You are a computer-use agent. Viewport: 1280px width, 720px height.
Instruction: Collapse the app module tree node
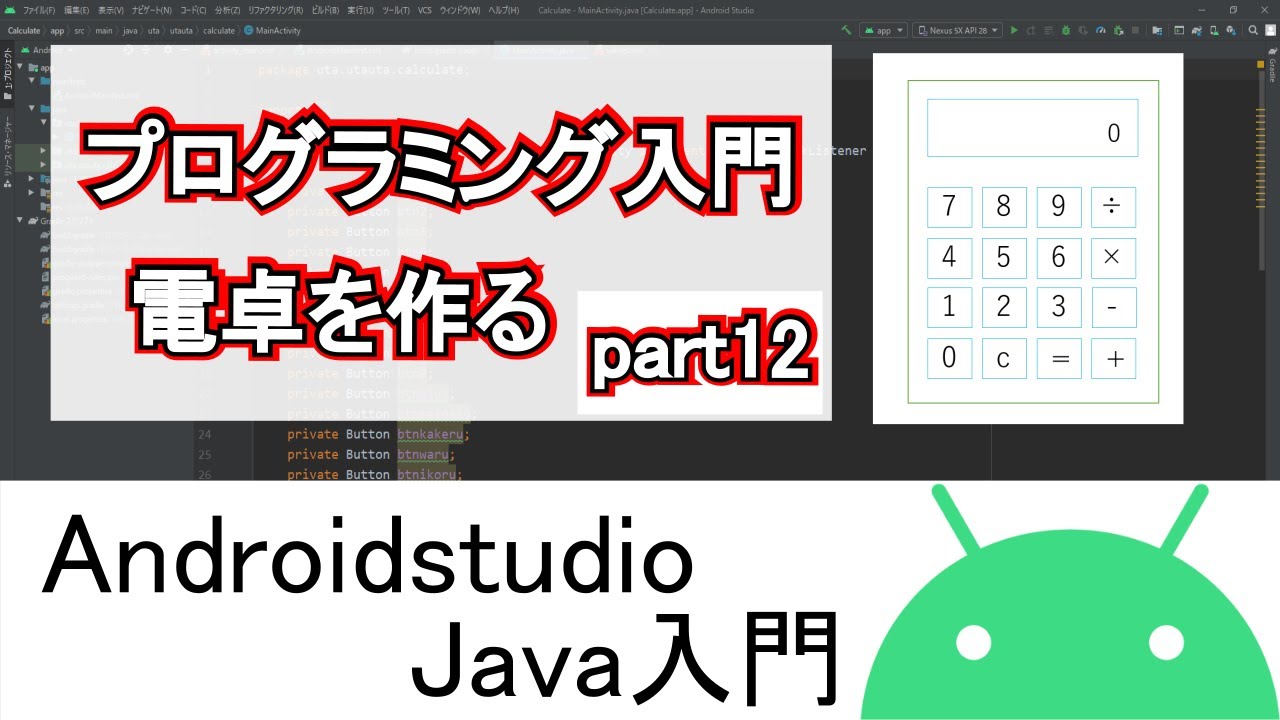pyautogui.click(x=19, y=67)
